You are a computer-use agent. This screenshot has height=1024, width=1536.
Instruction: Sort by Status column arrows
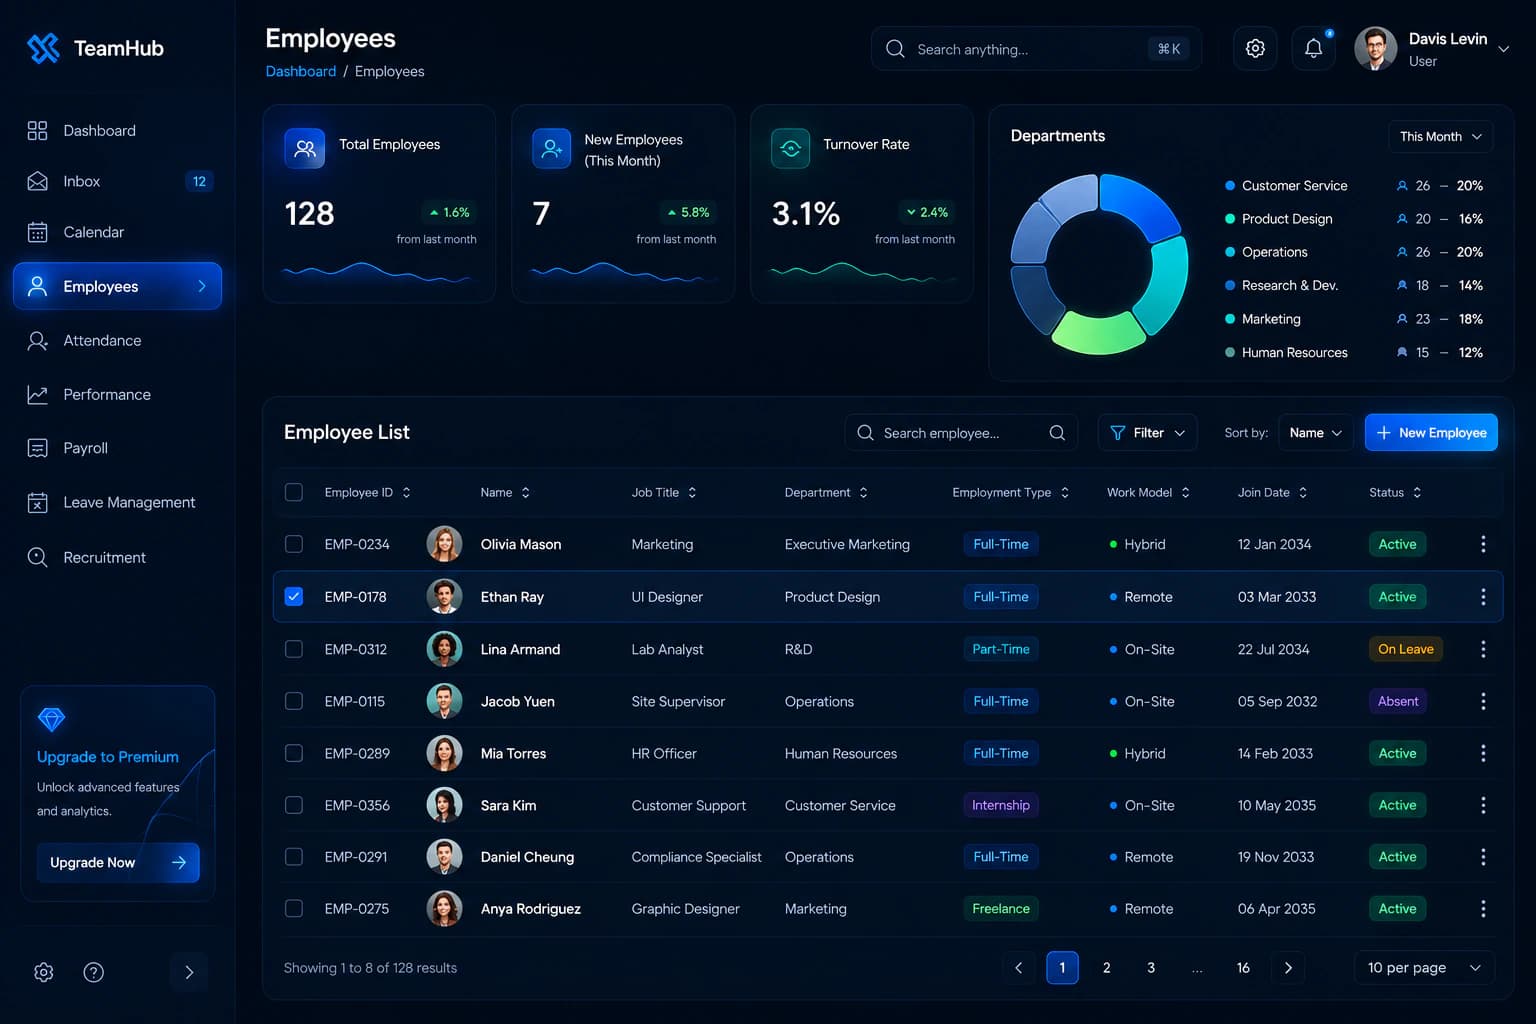click(1417, 493)
